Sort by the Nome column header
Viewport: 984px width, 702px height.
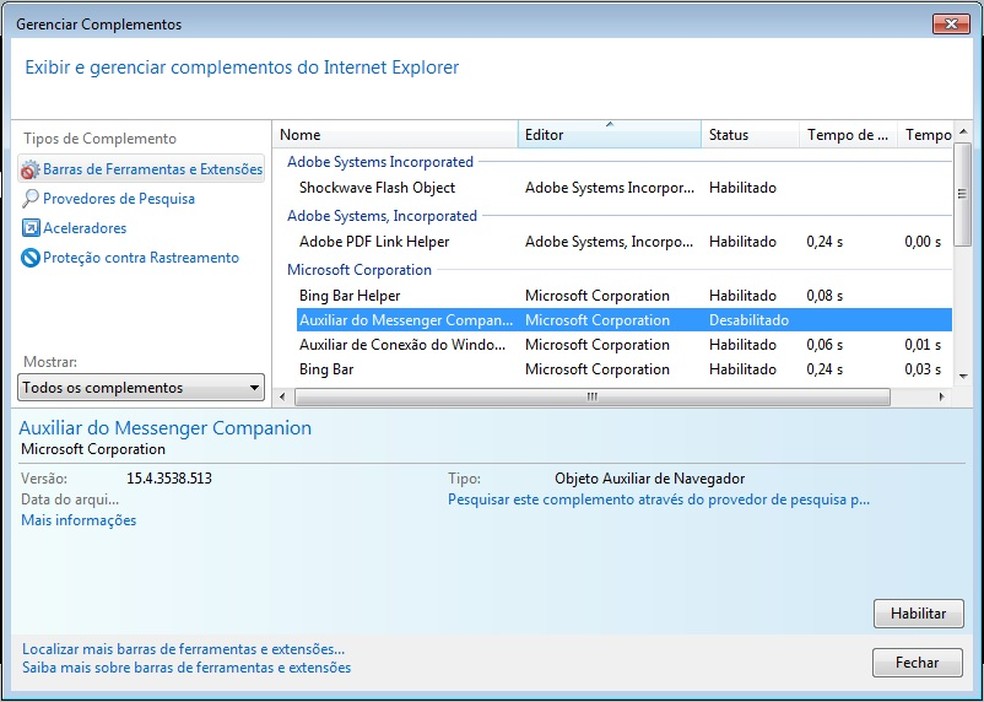(x=395, y=134)
